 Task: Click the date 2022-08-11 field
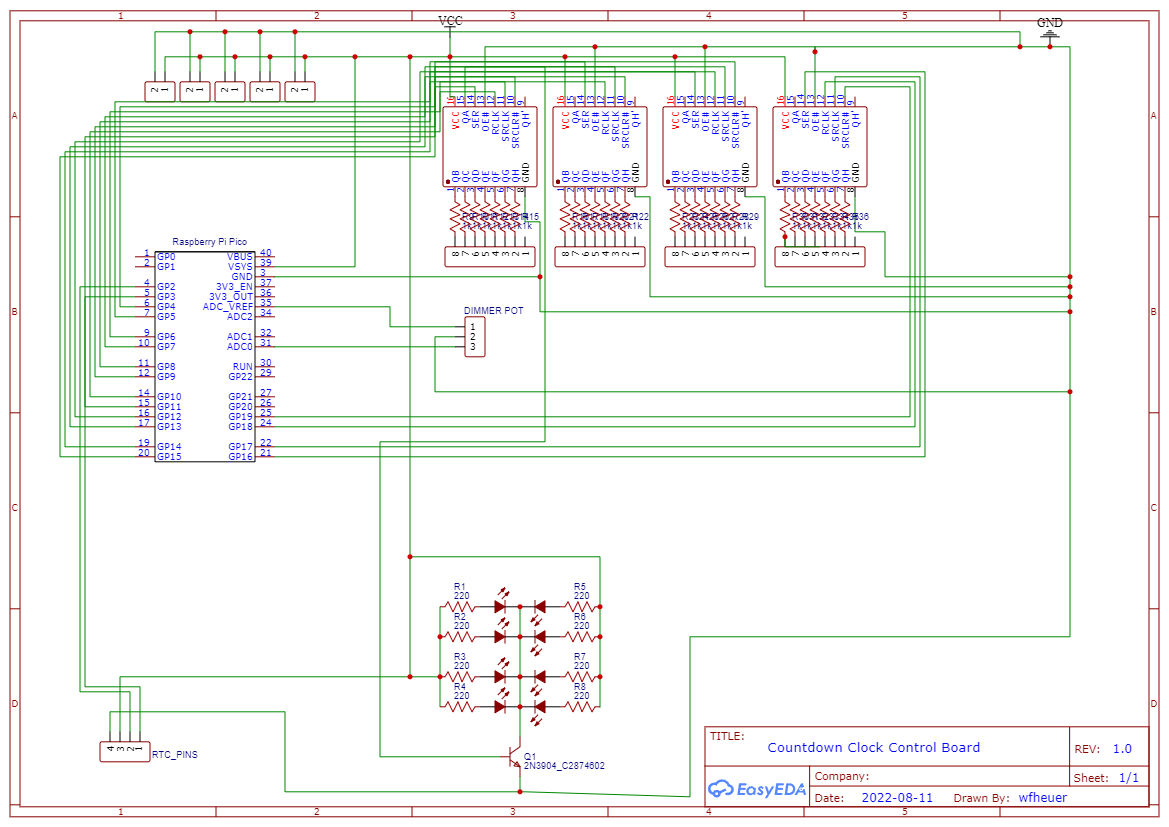coord(896,798)
